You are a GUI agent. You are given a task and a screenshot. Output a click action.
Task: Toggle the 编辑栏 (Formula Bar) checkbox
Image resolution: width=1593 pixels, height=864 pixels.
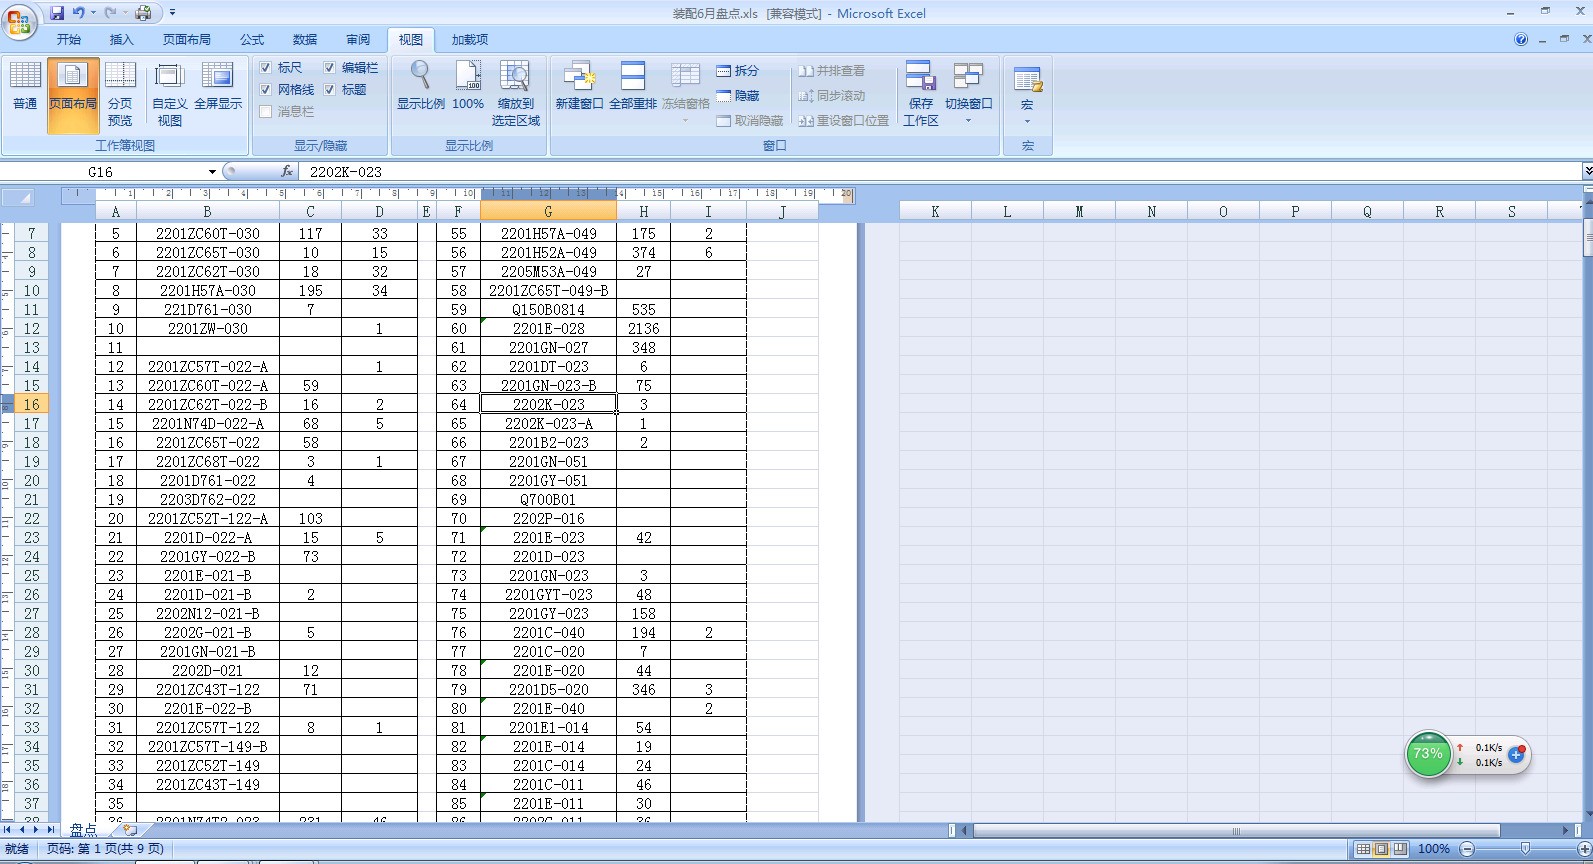pos(329,68)
